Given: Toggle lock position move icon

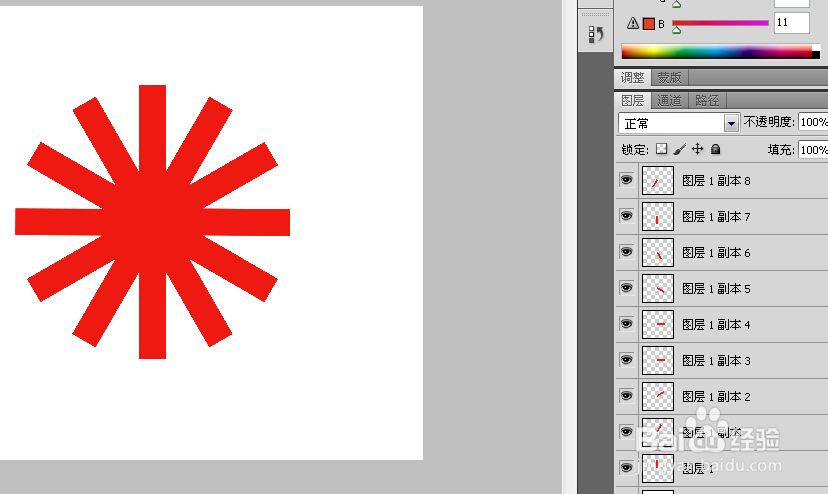Looking at the screenshot, I should click(x=698, y=149).
